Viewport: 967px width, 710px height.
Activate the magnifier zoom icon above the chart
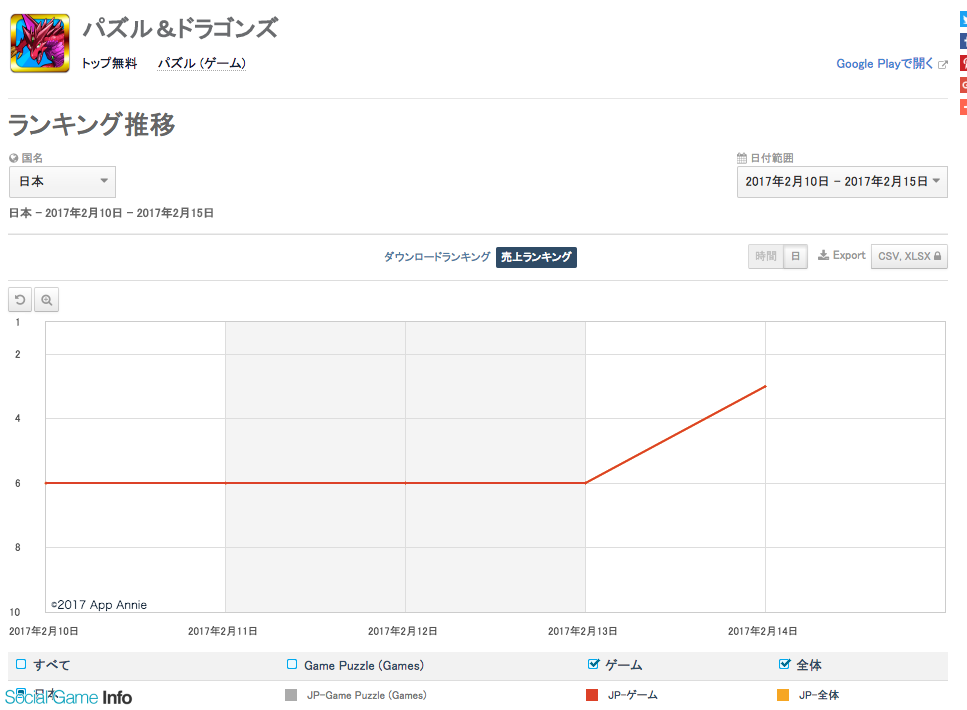coord(46,300)
